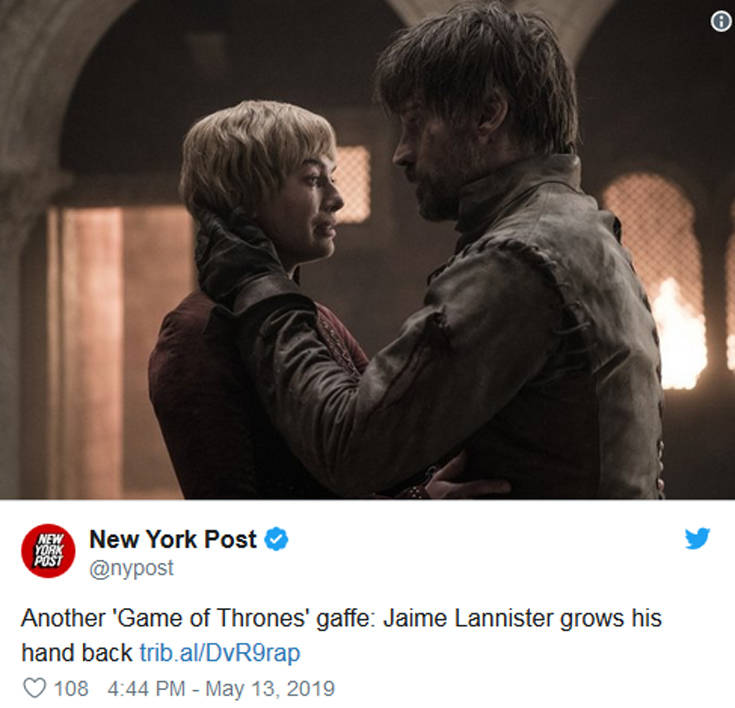The height and width of the screenshot is (708, 735).
Task: Open the New York Post display name
Action: pos(173,539)
